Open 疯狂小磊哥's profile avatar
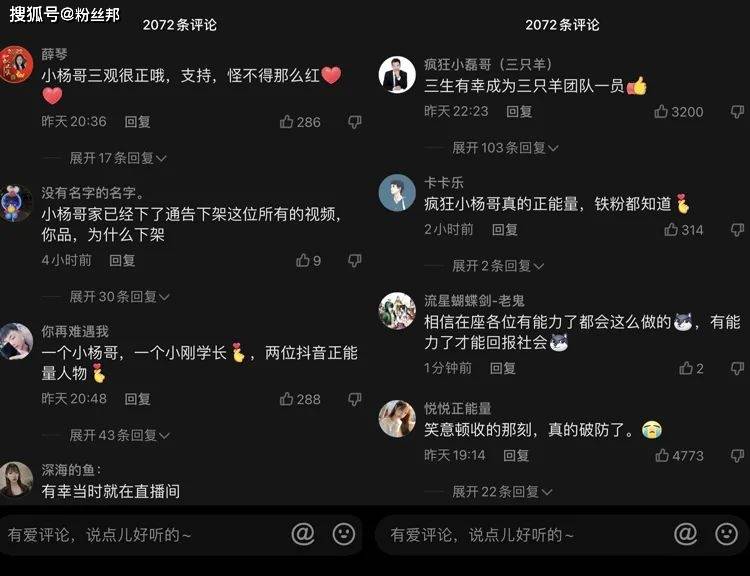Screen dimensions: 750x576 click(x=397, y=75)
